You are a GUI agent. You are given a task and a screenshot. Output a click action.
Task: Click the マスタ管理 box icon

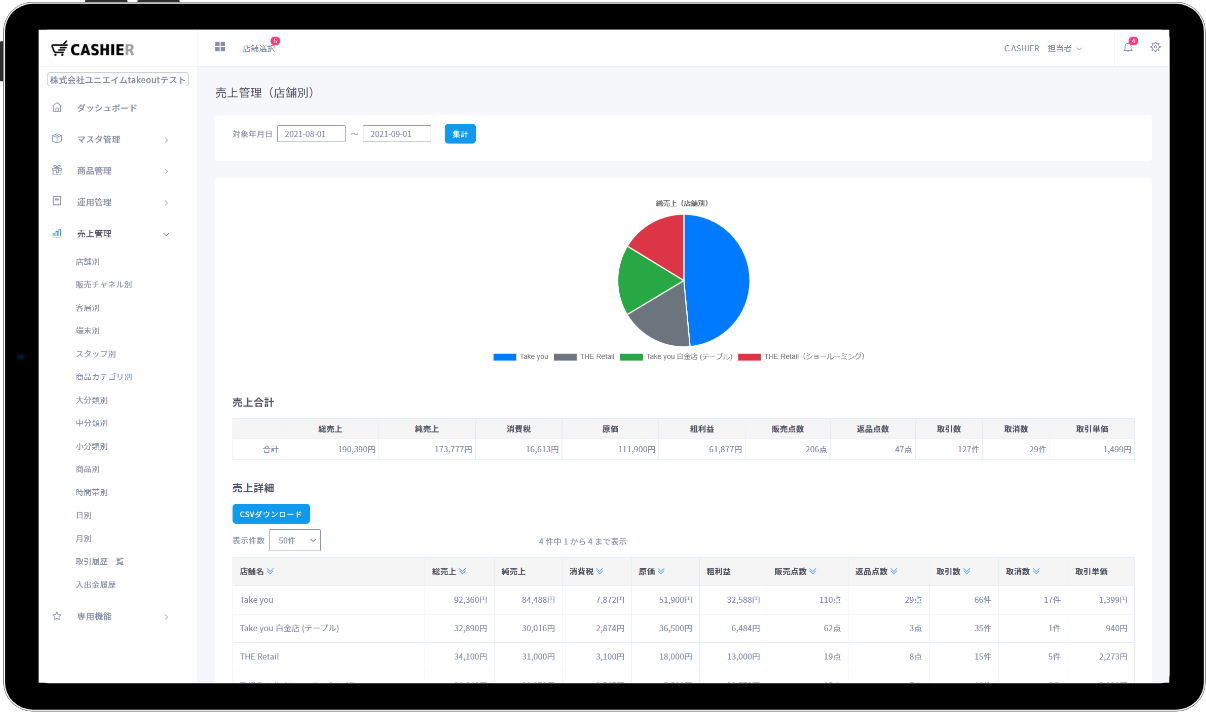[x=57, y=139]
